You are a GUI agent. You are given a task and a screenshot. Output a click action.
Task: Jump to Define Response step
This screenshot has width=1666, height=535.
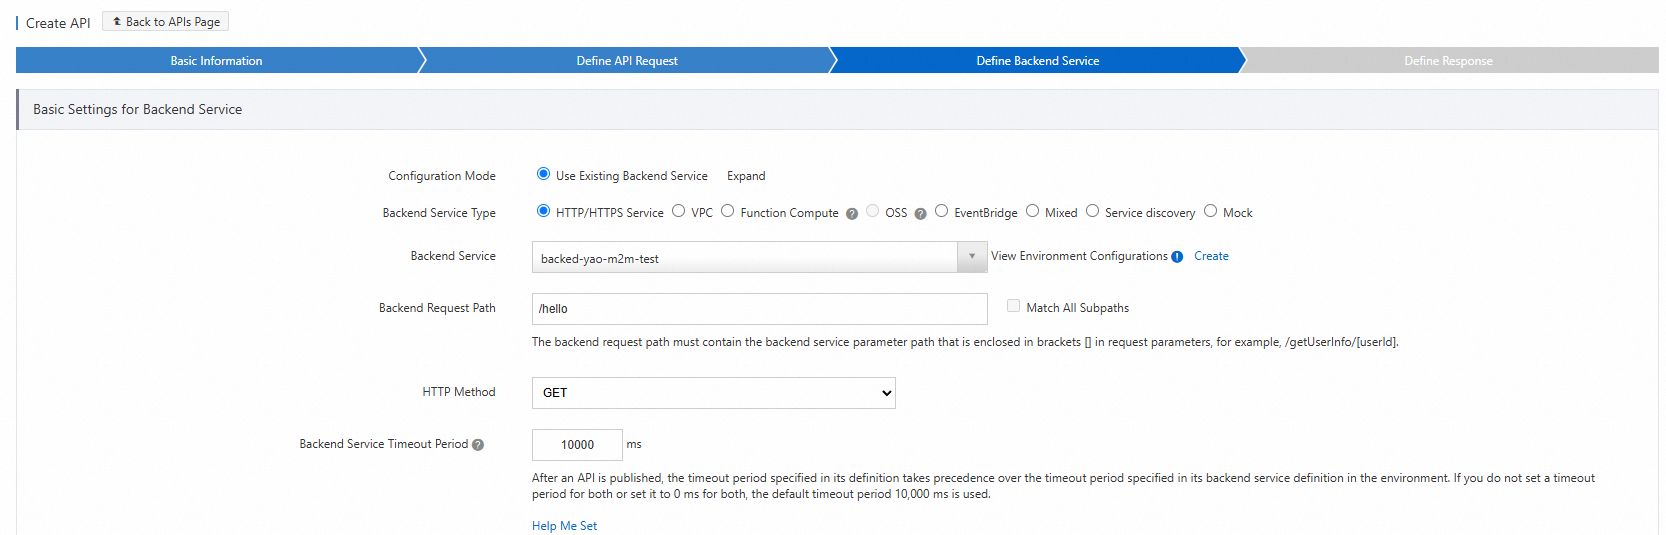(1448, 61)
